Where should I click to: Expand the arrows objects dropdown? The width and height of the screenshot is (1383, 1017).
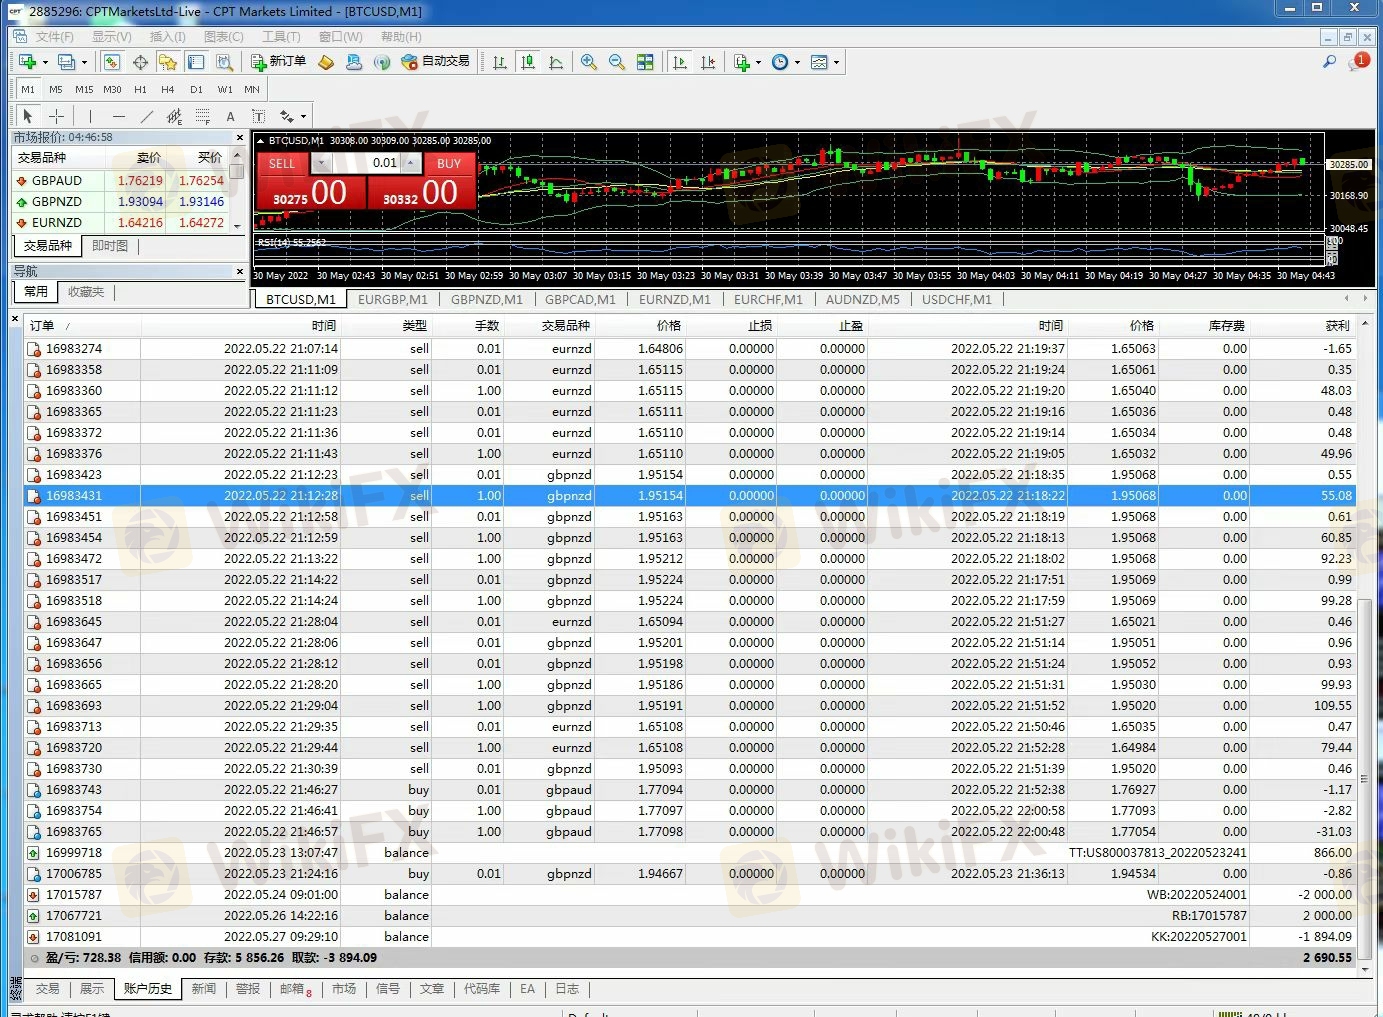tap(303, 116)
